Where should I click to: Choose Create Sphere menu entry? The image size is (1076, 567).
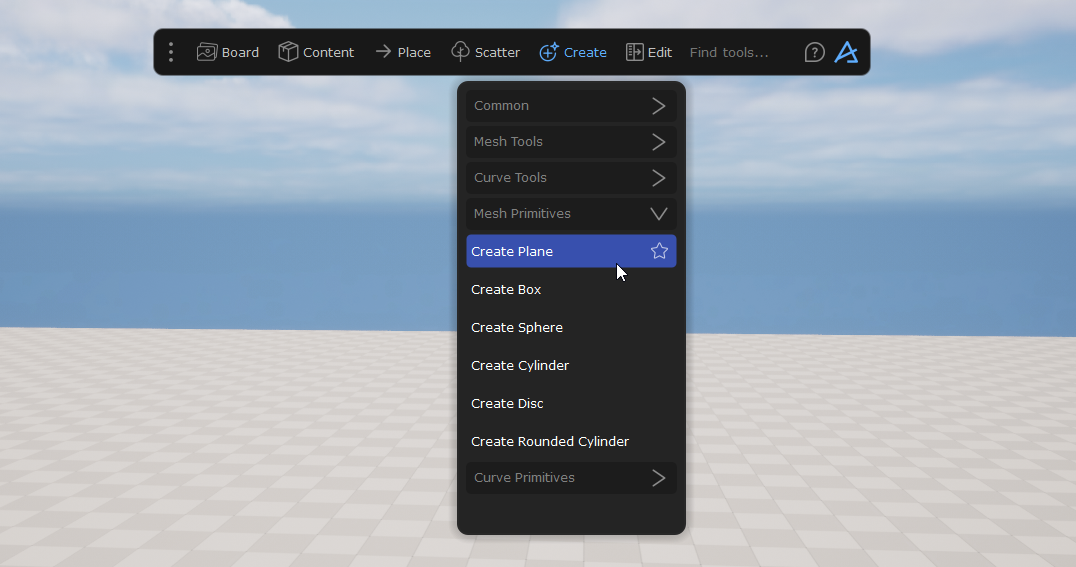[x=517, y=328]
